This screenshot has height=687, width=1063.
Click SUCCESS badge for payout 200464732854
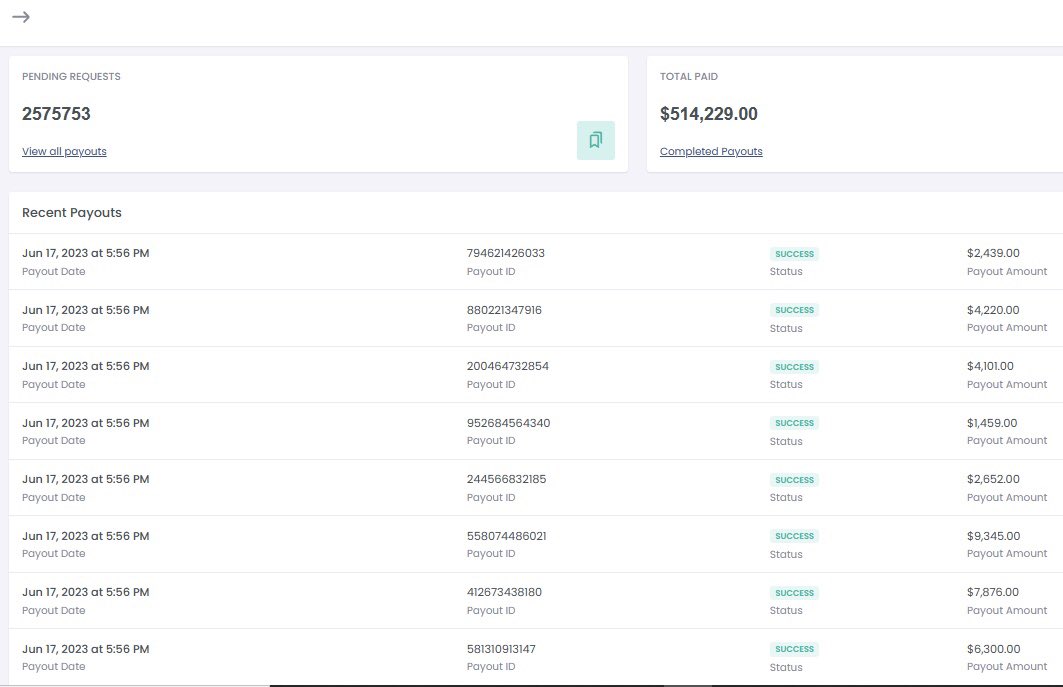[795, 367]
